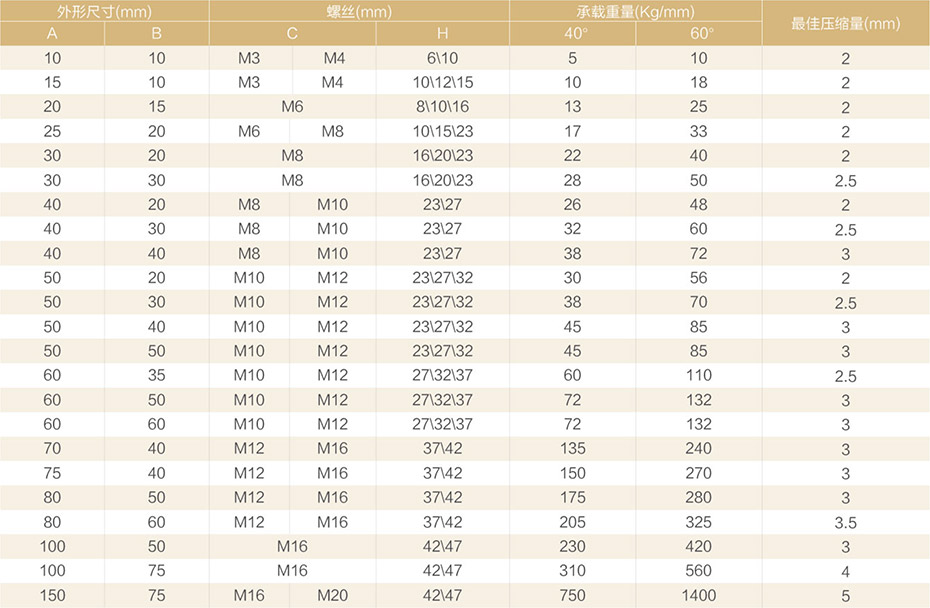Select the M20 screw size cell
930x608 pixels.
(333, 596)
